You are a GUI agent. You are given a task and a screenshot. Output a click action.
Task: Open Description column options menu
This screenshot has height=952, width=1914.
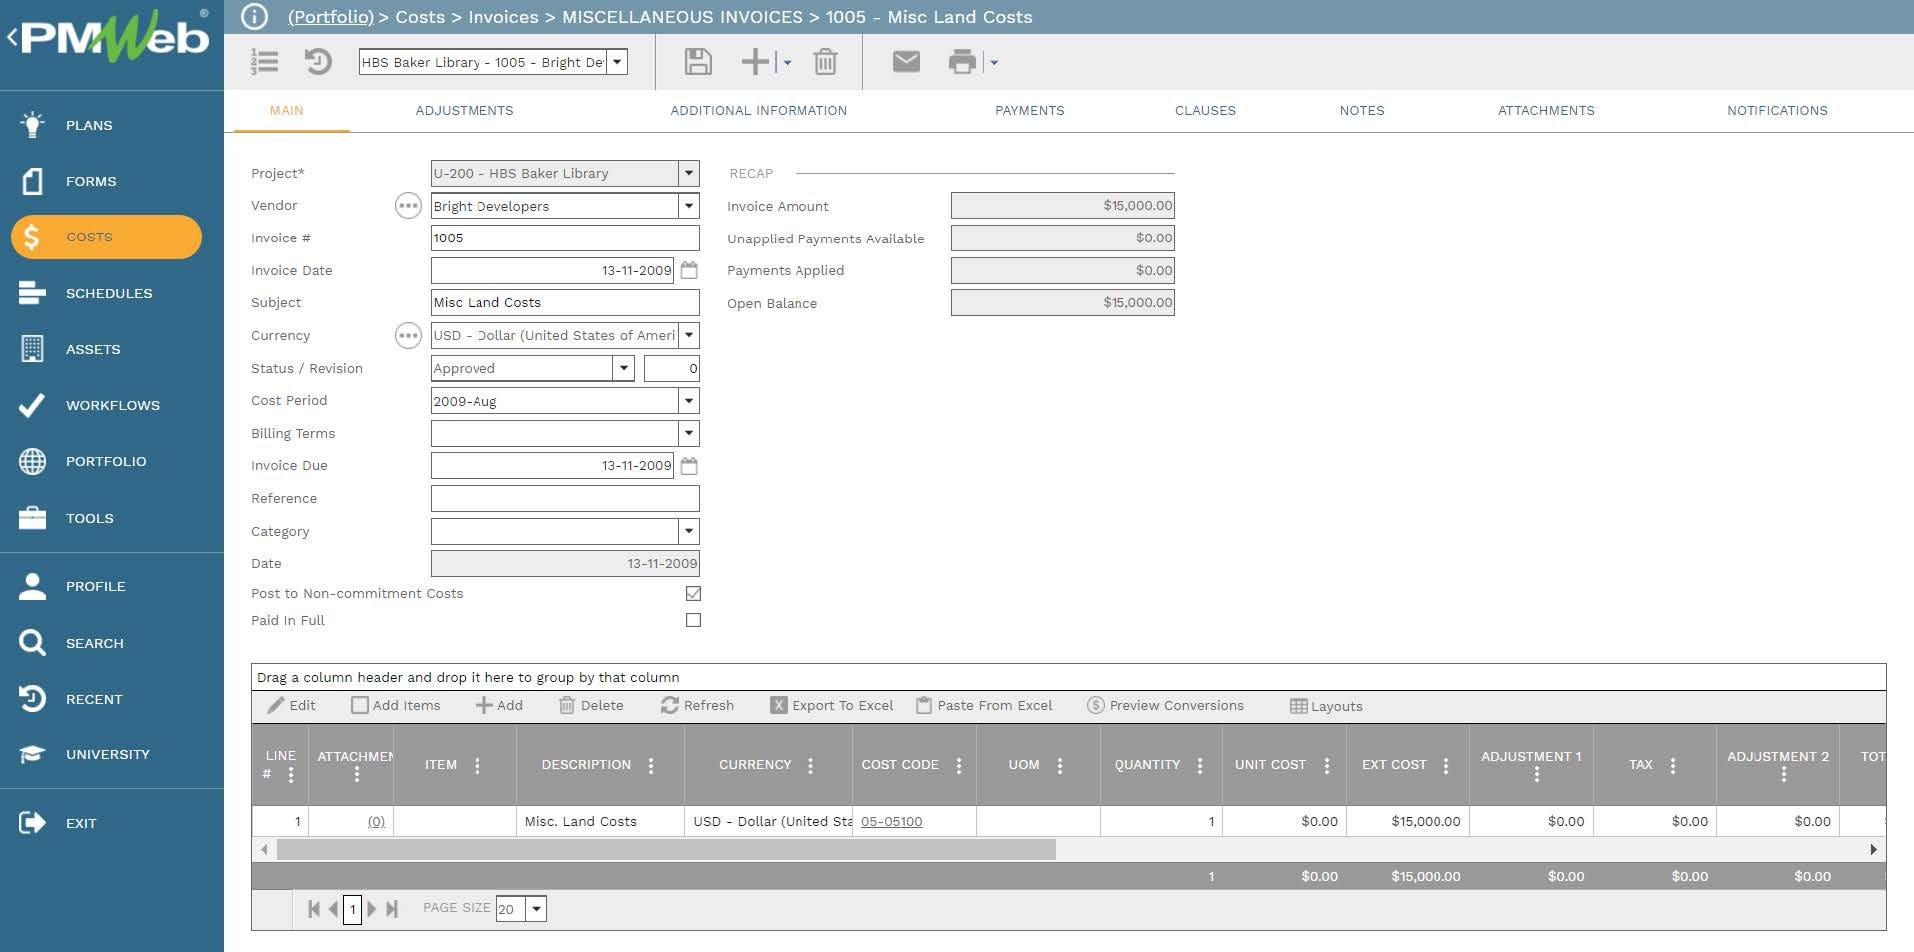(651, 765)
